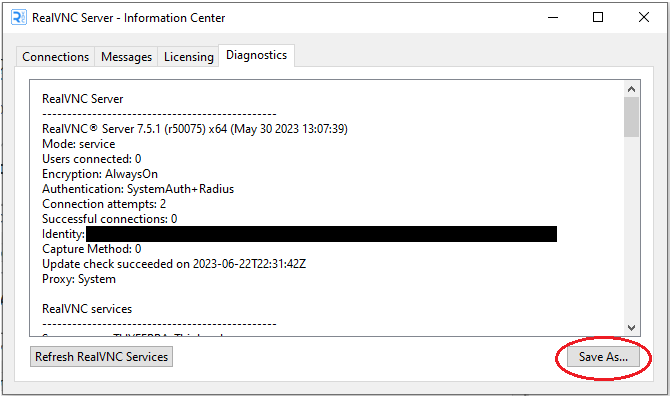Click the RealVNC logo in title bar

[18, 18]
